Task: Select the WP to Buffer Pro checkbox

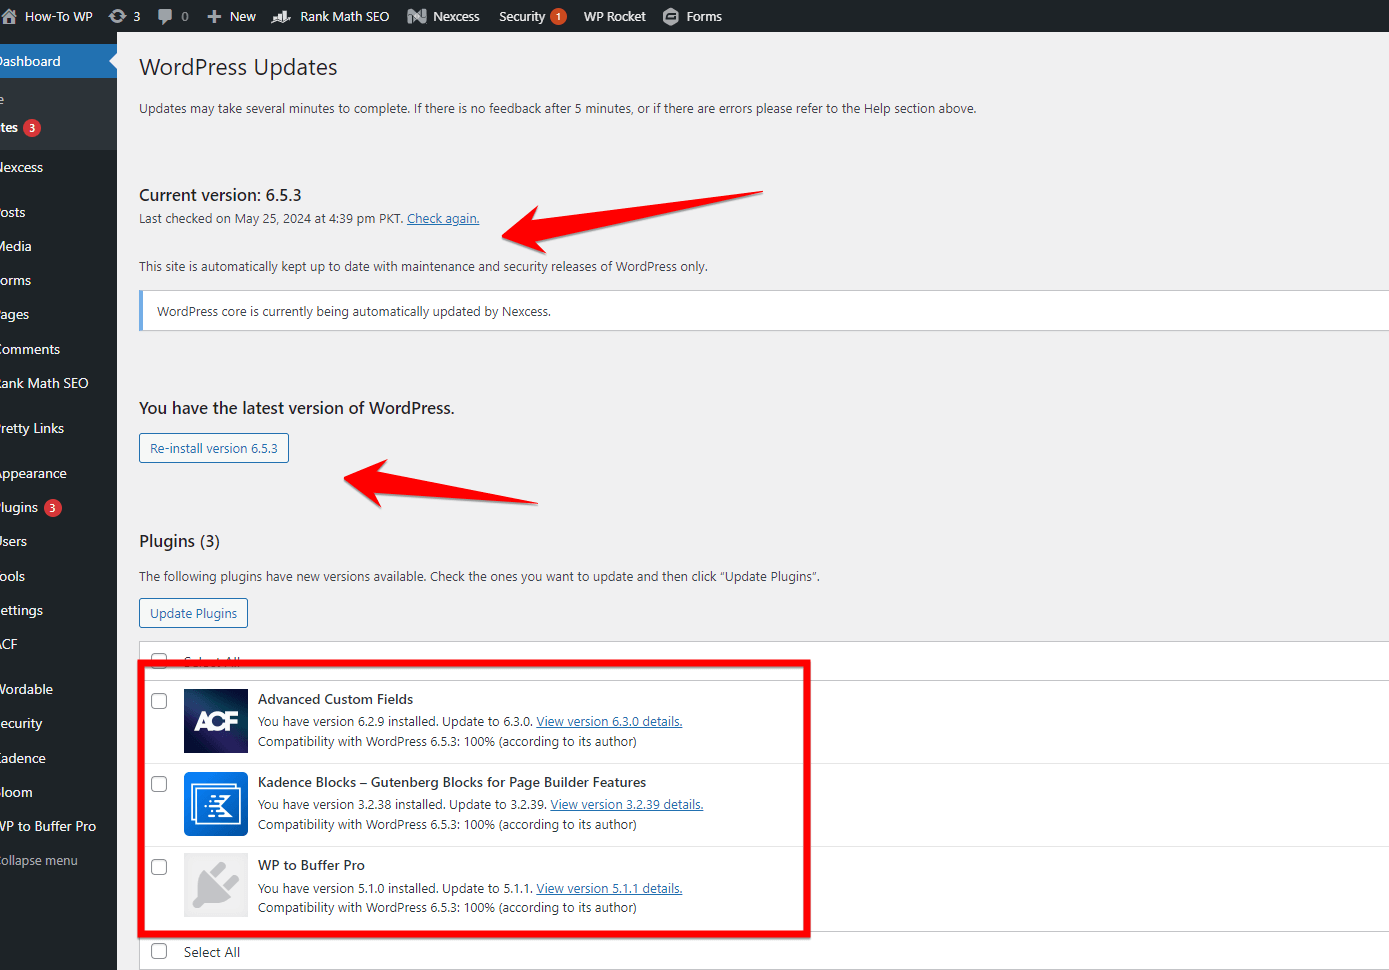Action: click(159, 867)
